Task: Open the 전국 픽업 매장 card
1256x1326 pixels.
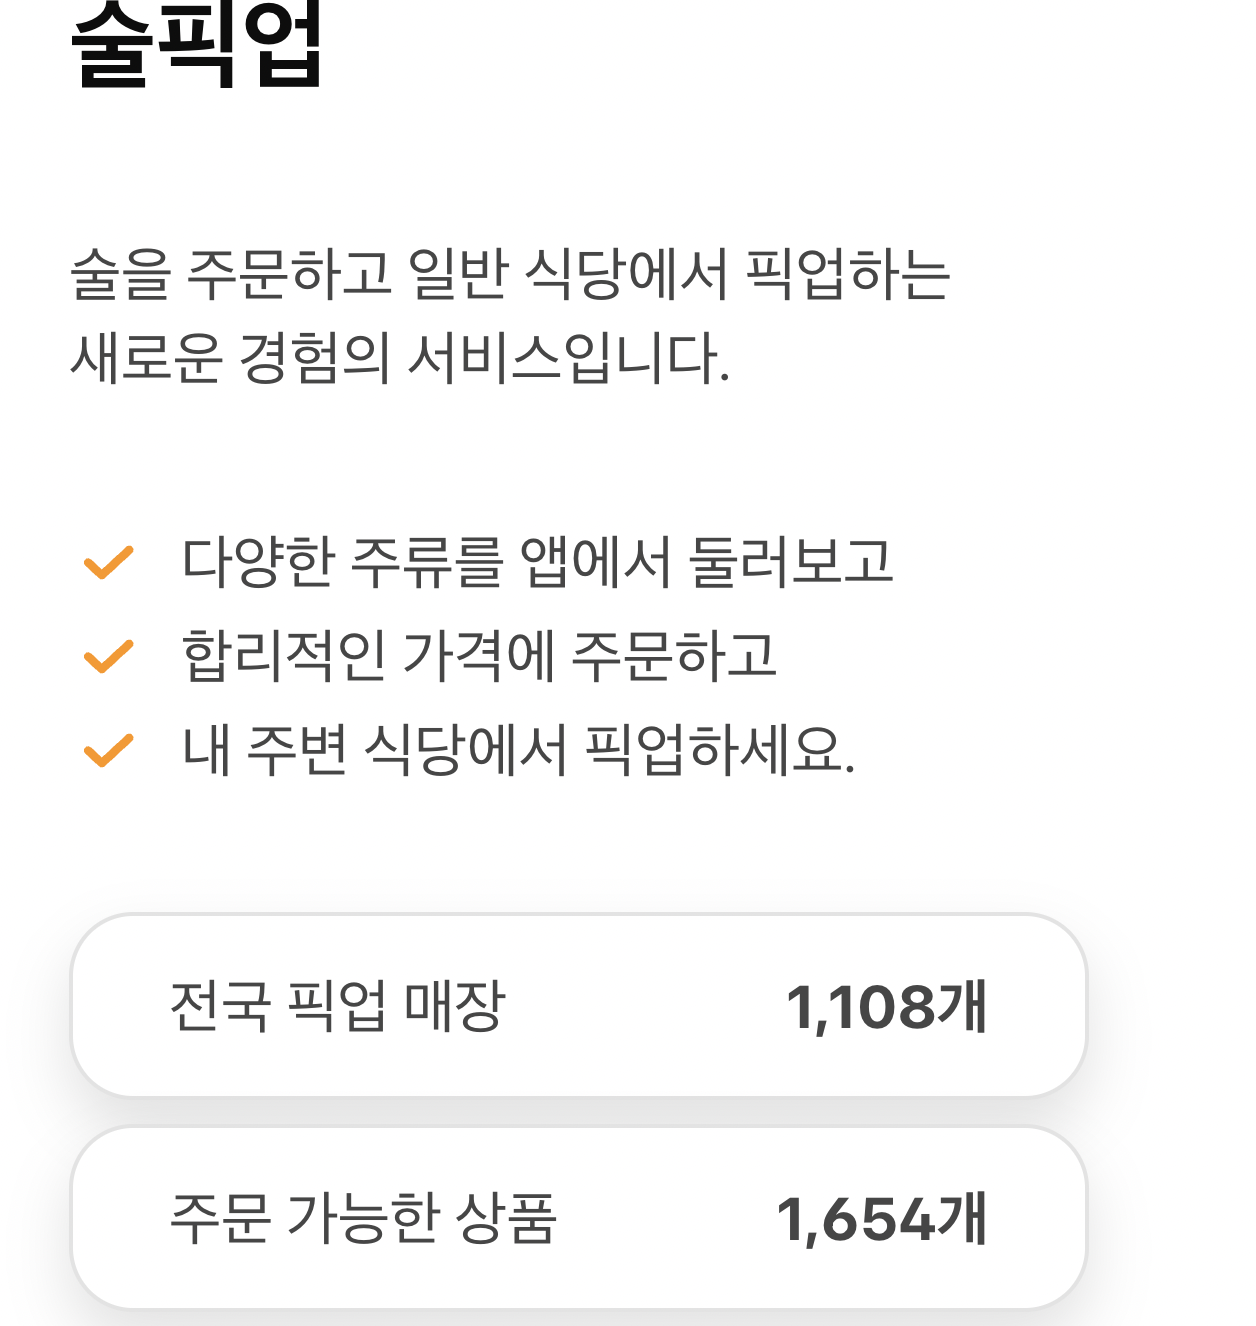Action: 579,1006
